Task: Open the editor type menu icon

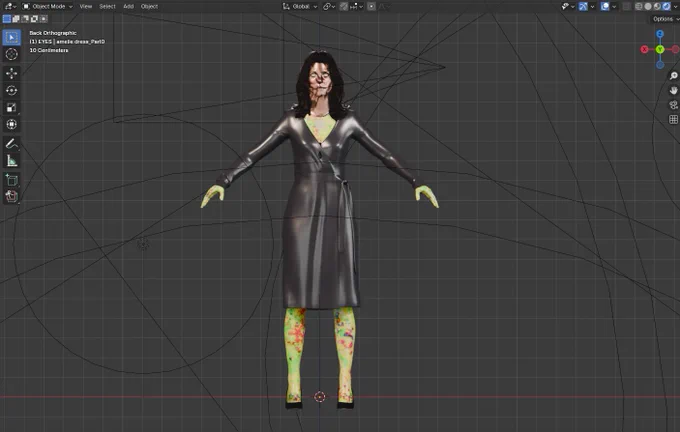Action: click(10, 6)
